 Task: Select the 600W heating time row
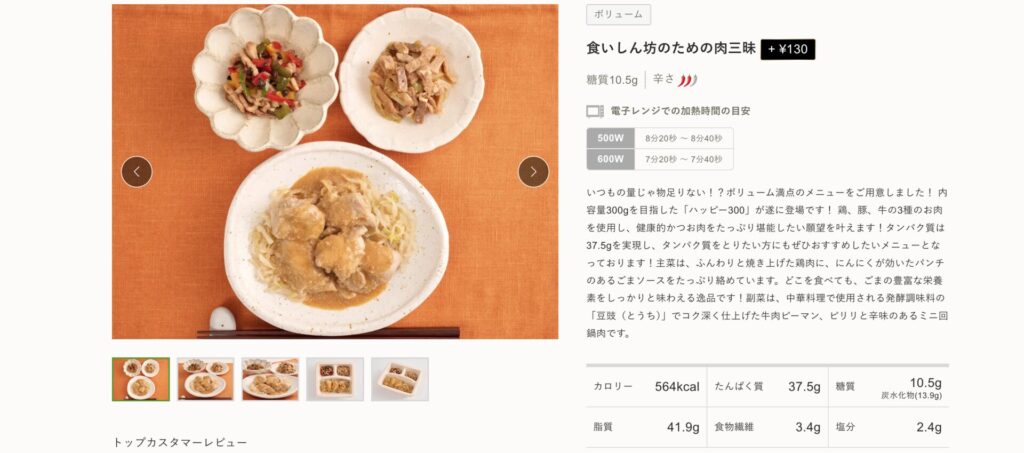click(660, 159)
